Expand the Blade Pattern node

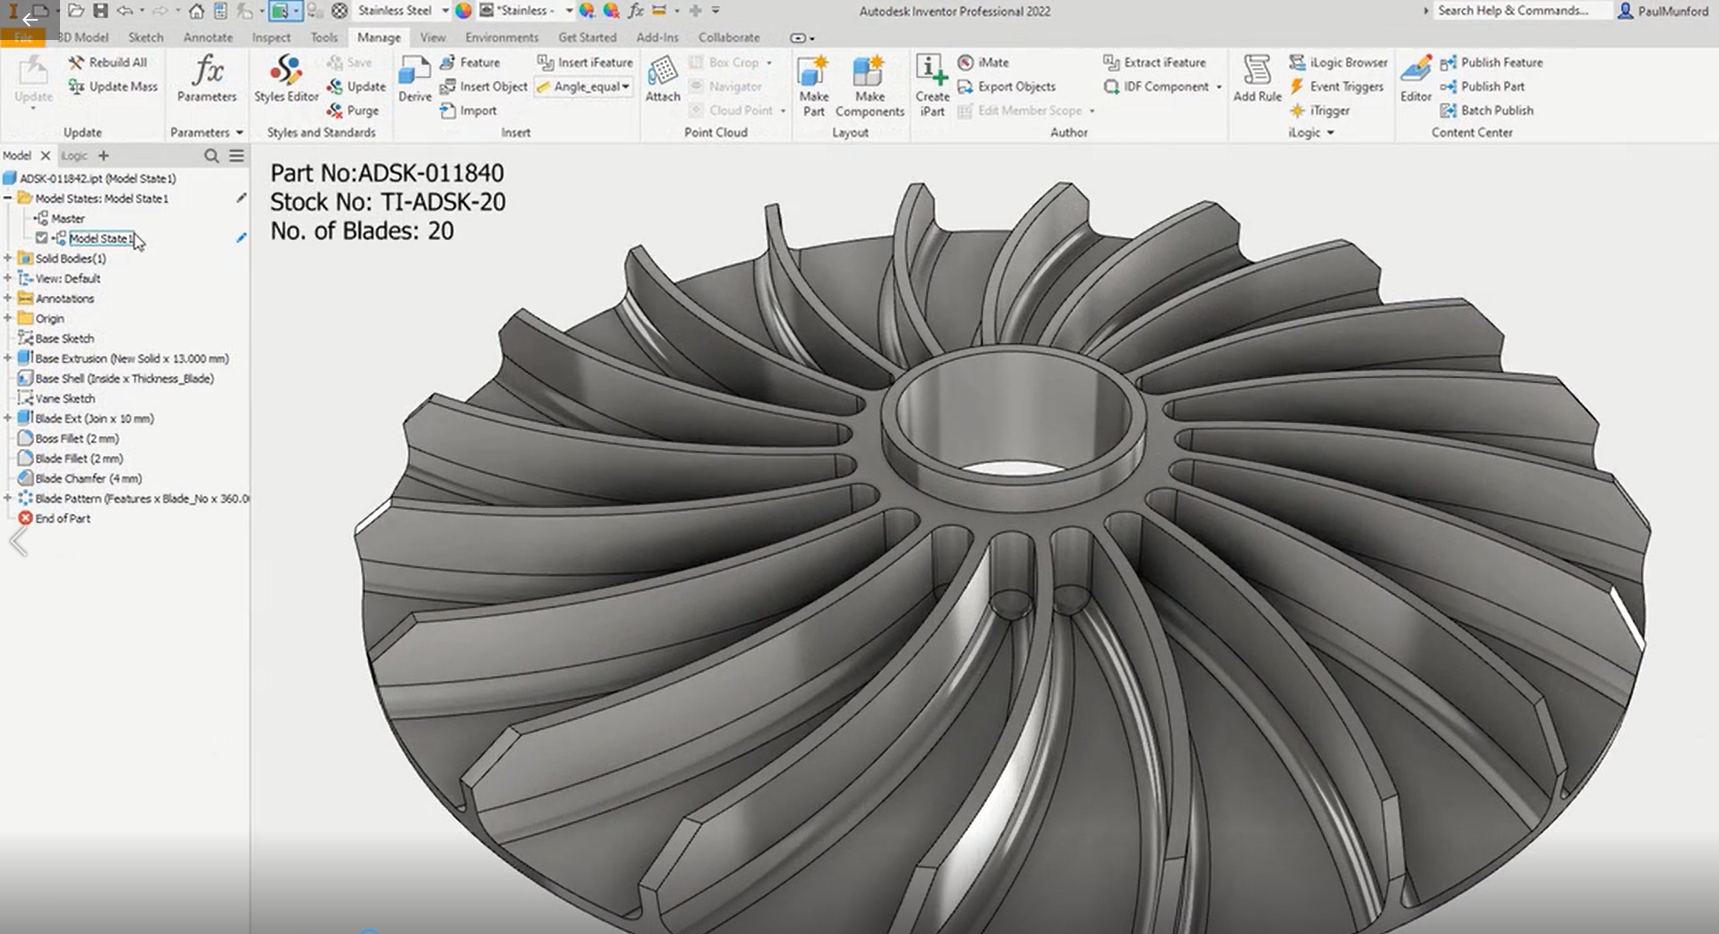[8, 498]
